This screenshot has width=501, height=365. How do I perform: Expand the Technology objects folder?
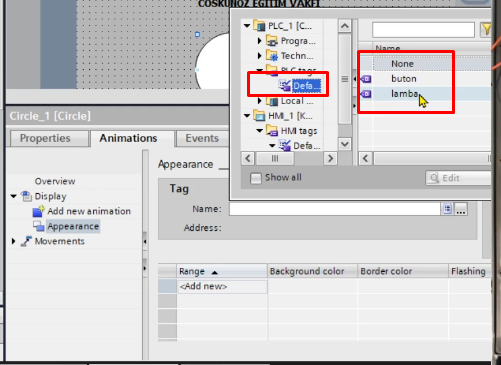tap(259, 56)
